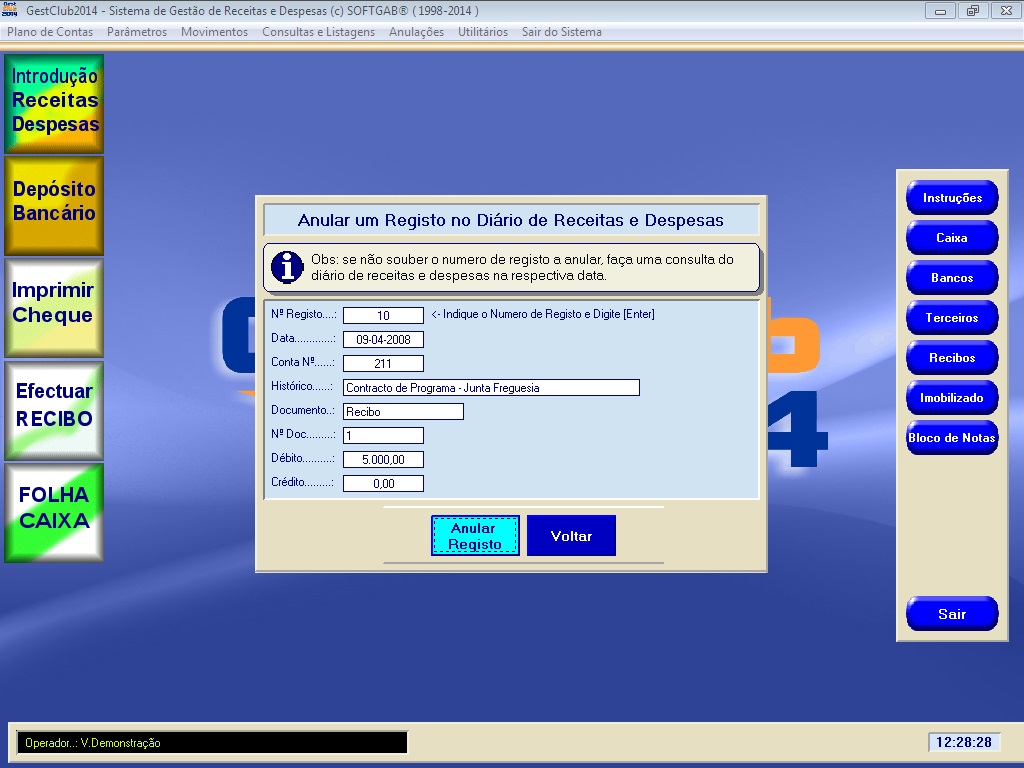Click the Instruções side button

click(x=951, y=198)
